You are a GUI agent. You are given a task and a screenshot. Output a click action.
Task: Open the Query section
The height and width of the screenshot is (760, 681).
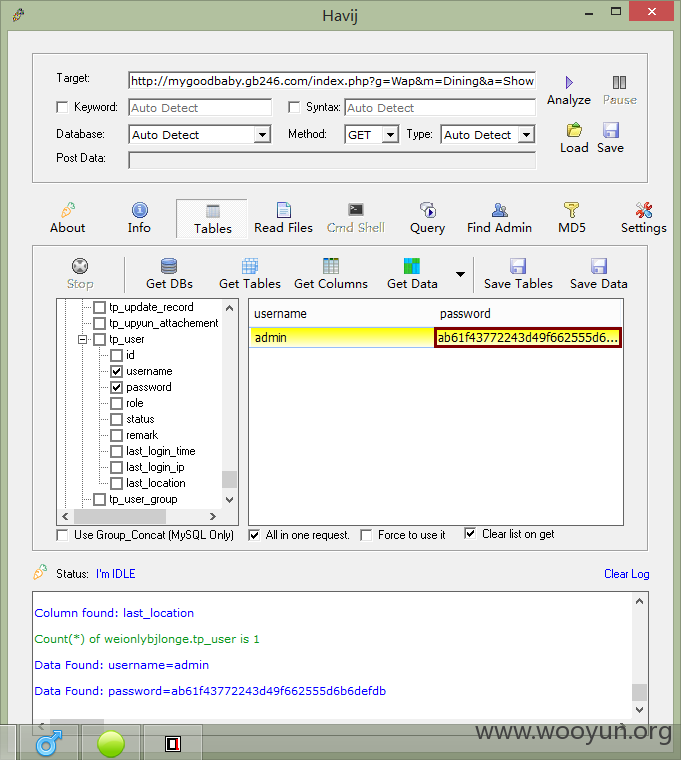[428, 218]
